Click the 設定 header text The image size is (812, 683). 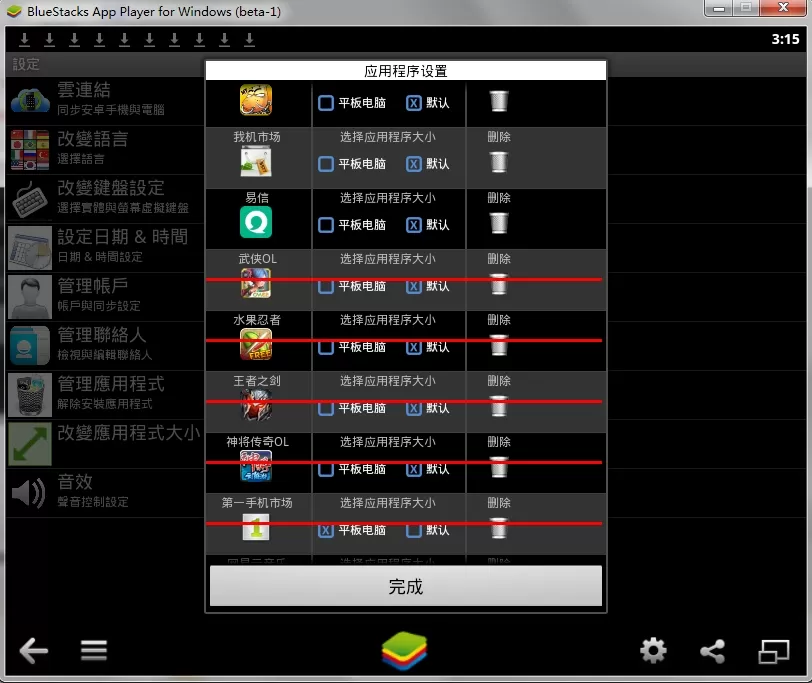[26, 64]
